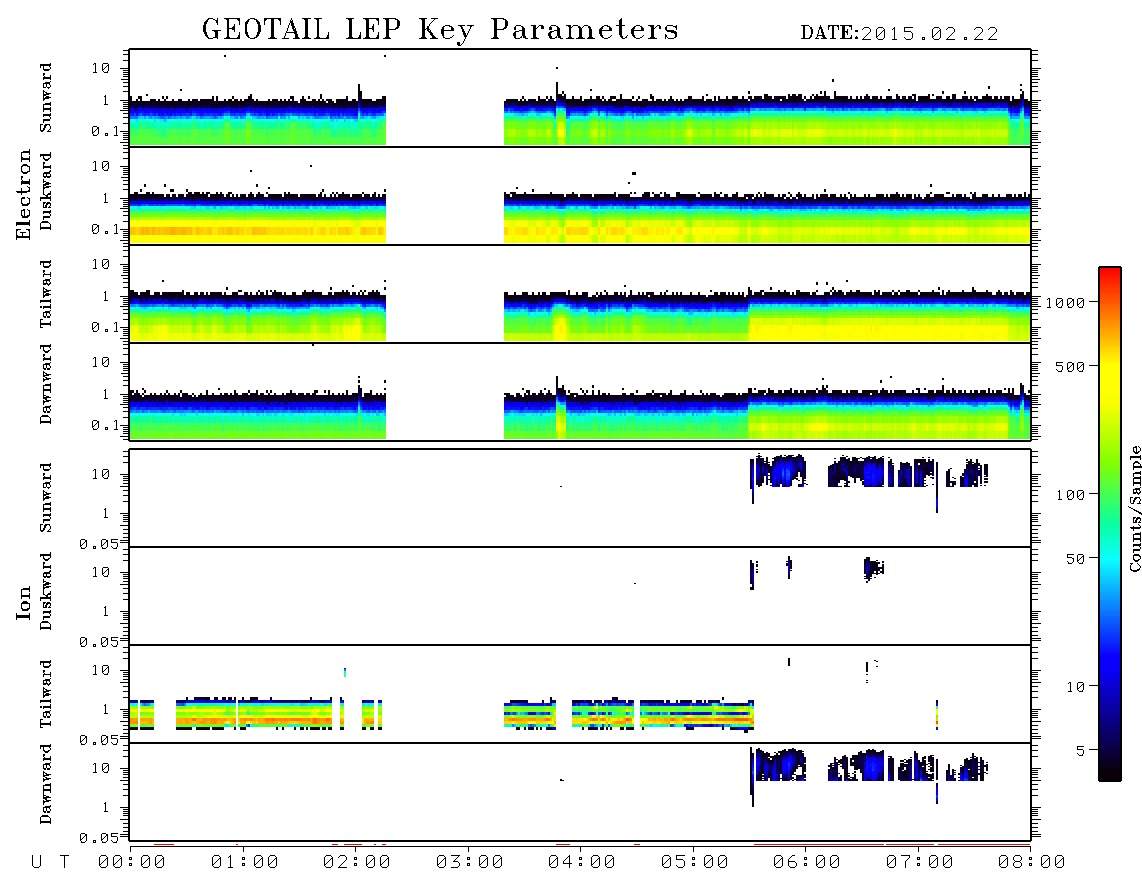Select the Electron Dawnward panel label
The width and height of the screenshot is (1142, 880).
pyautogui.click(x=46, y=384)
